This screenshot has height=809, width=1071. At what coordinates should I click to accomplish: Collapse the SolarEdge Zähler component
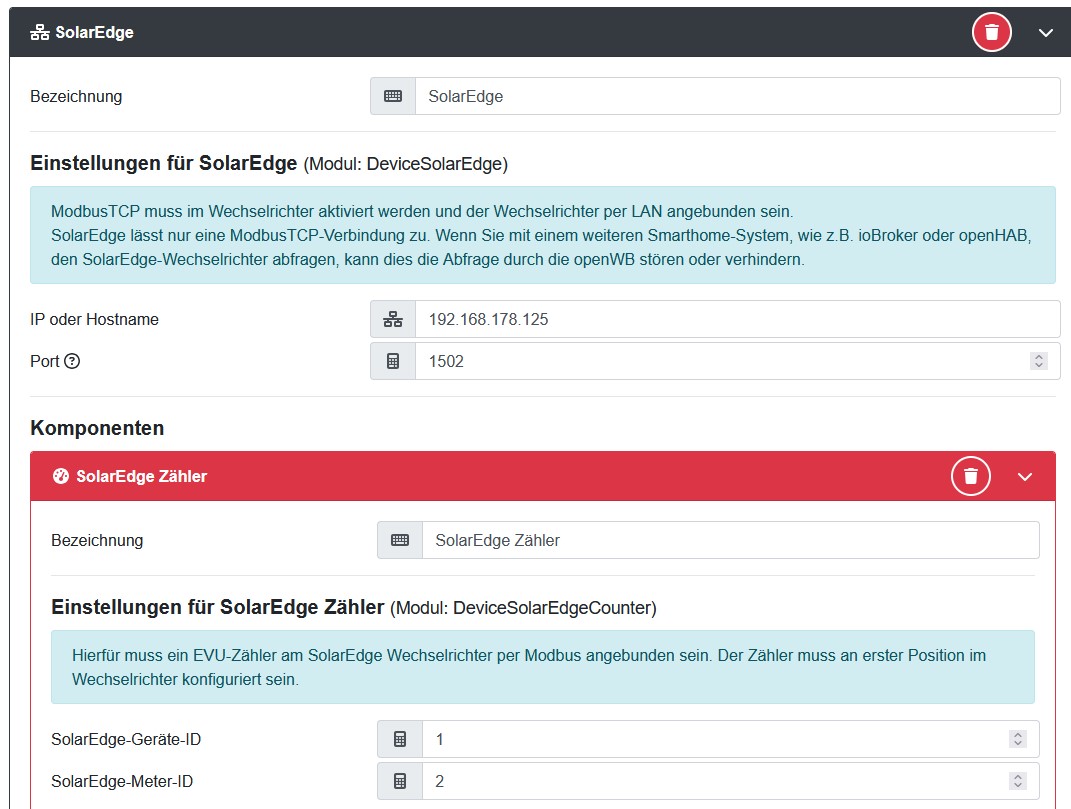tap(1025, 477)
